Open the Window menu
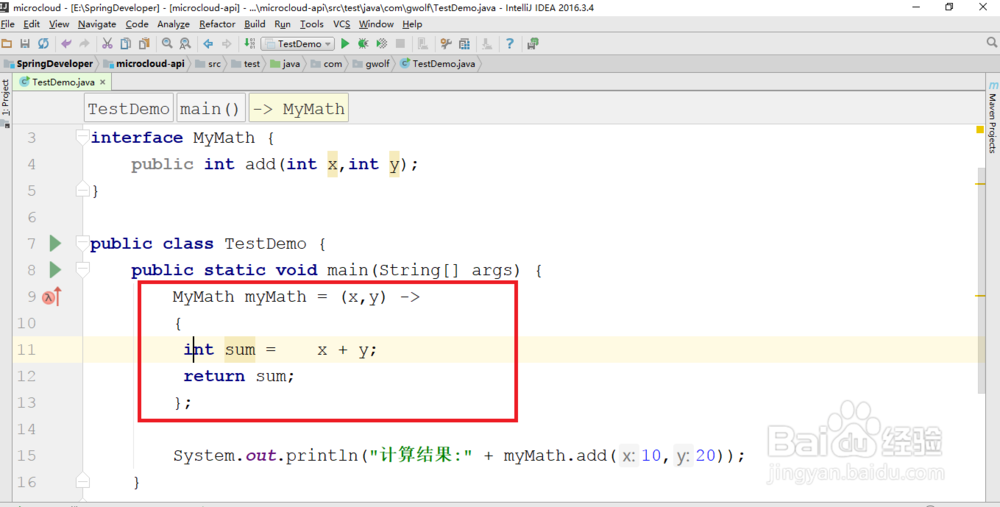The image size is (1000, 507). pos(376,24)
